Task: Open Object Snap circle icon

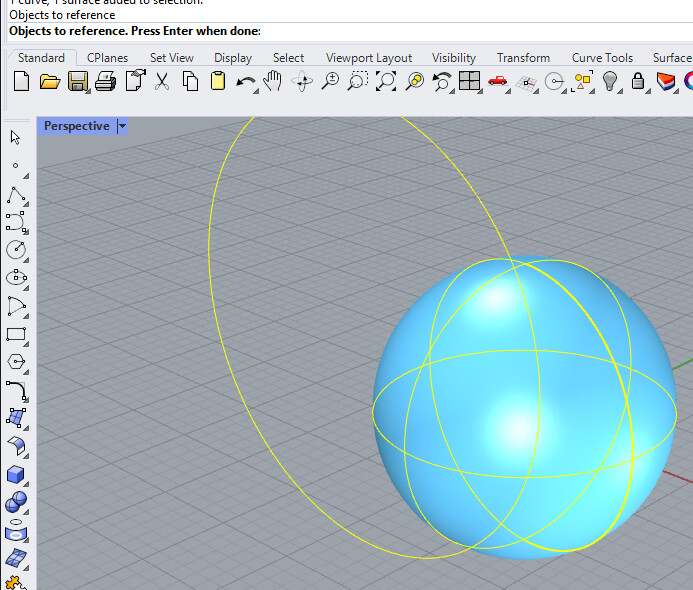Action: click(554, 82)
